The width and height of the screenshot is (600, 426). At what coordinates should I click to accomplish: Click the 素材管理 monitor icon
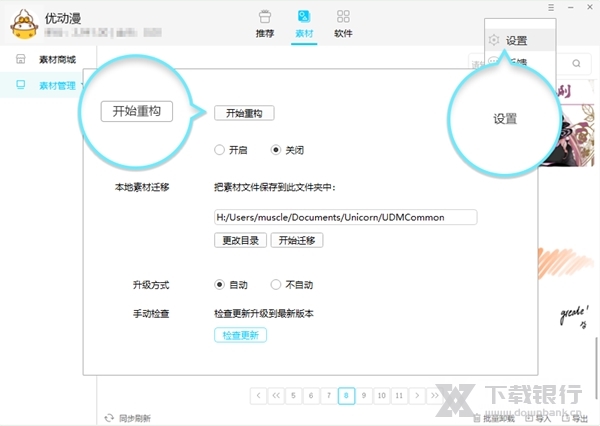20,85
